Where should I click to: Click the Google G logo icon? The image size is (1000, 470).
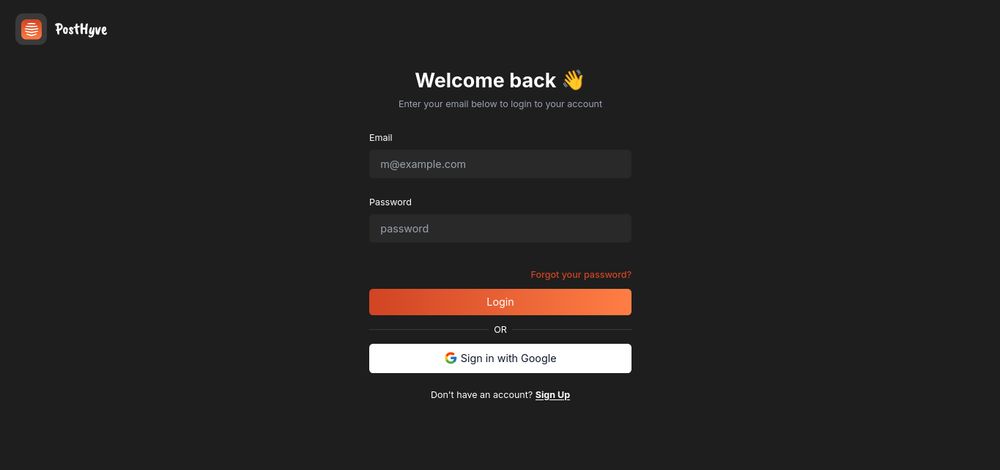coord(451,358)
